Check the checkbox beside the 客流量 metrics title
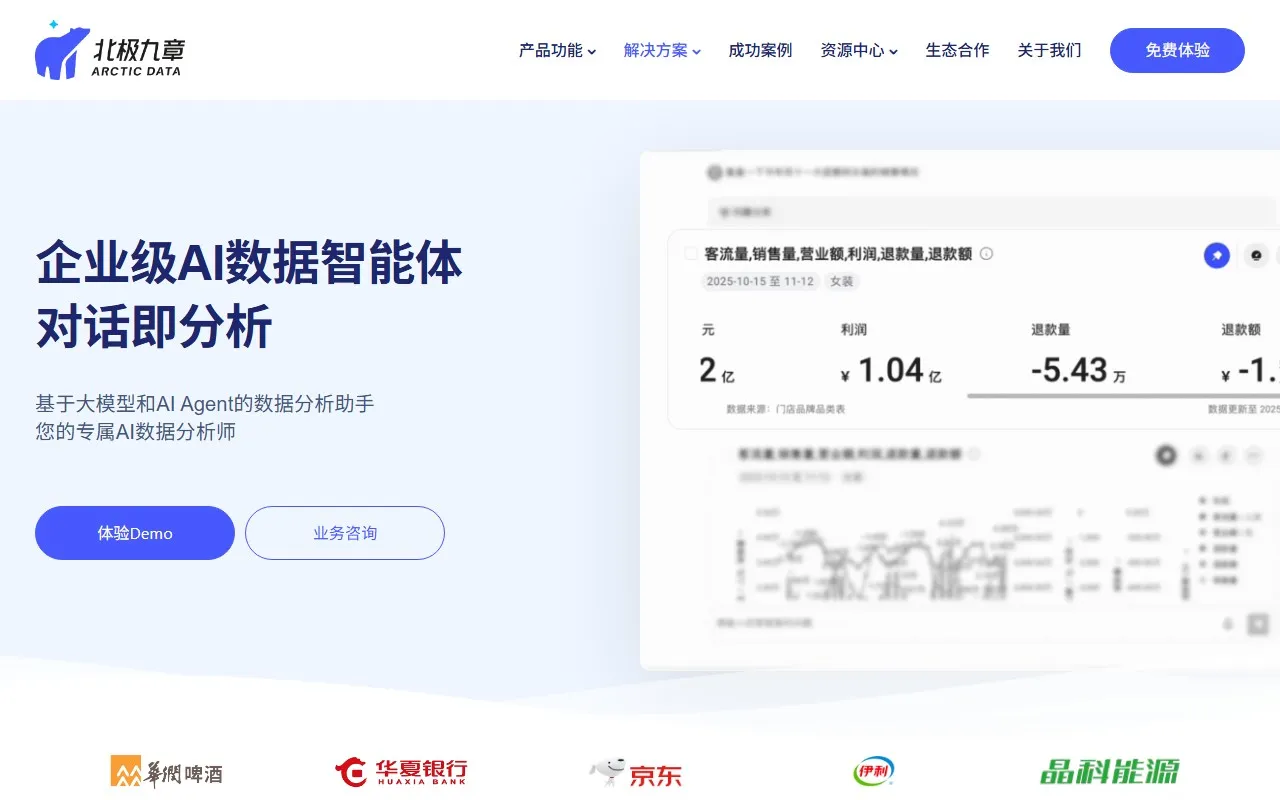Viewport: 1280px width, 800px height. click(x=691, y=254)
